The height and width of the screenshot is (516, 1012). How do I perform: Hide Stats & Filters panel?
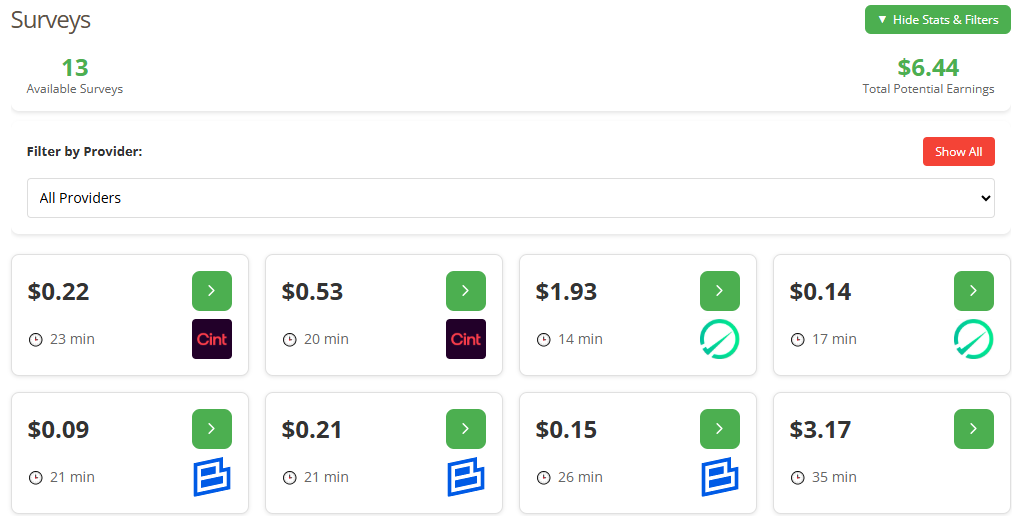(937, 20)
